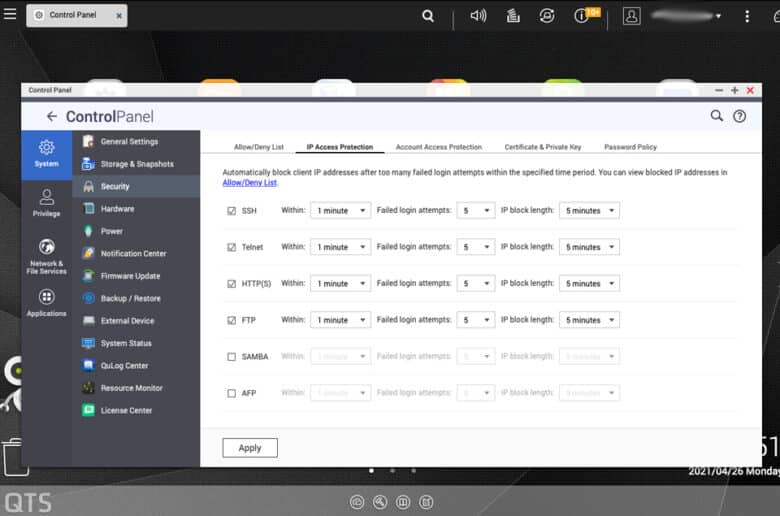Switch to IP Access Protection tab
780x516 pixels.
coord(340,147)
